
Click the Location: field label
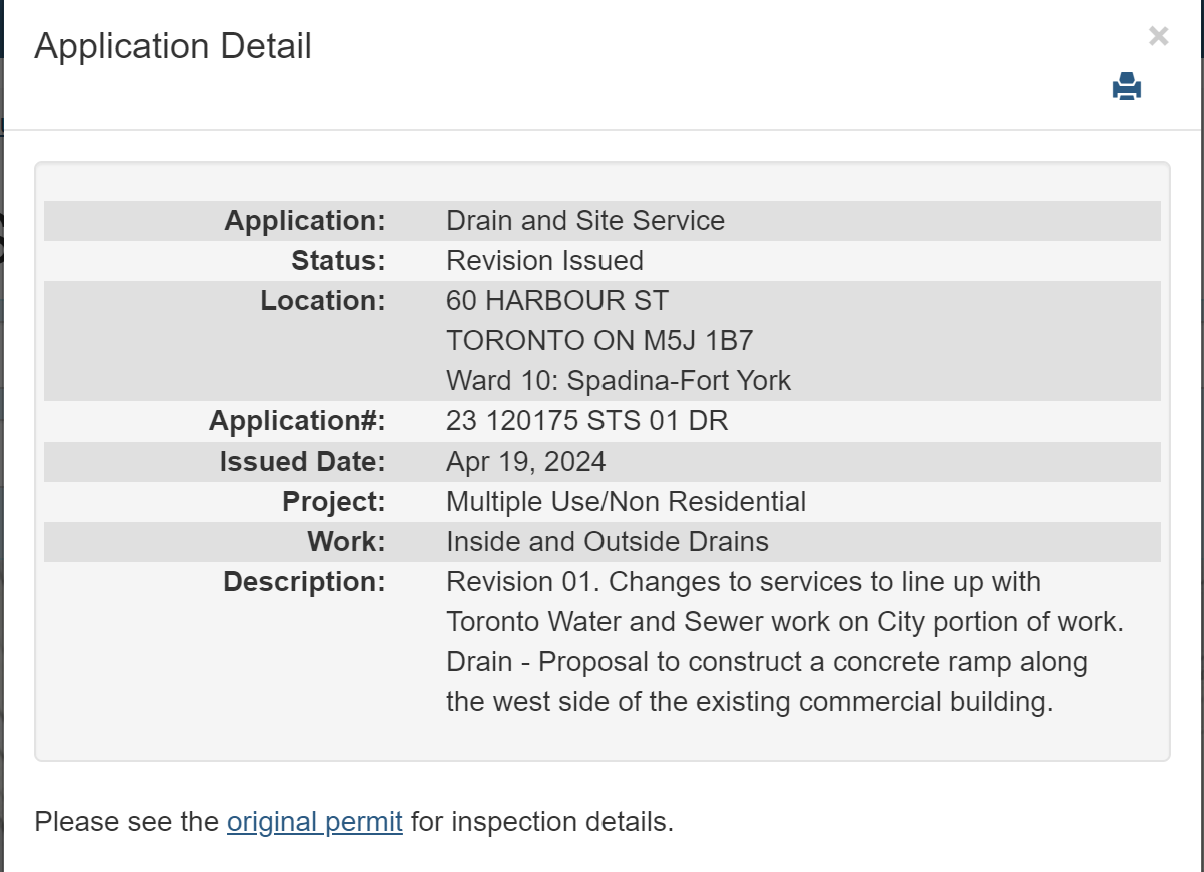point(323,301)
